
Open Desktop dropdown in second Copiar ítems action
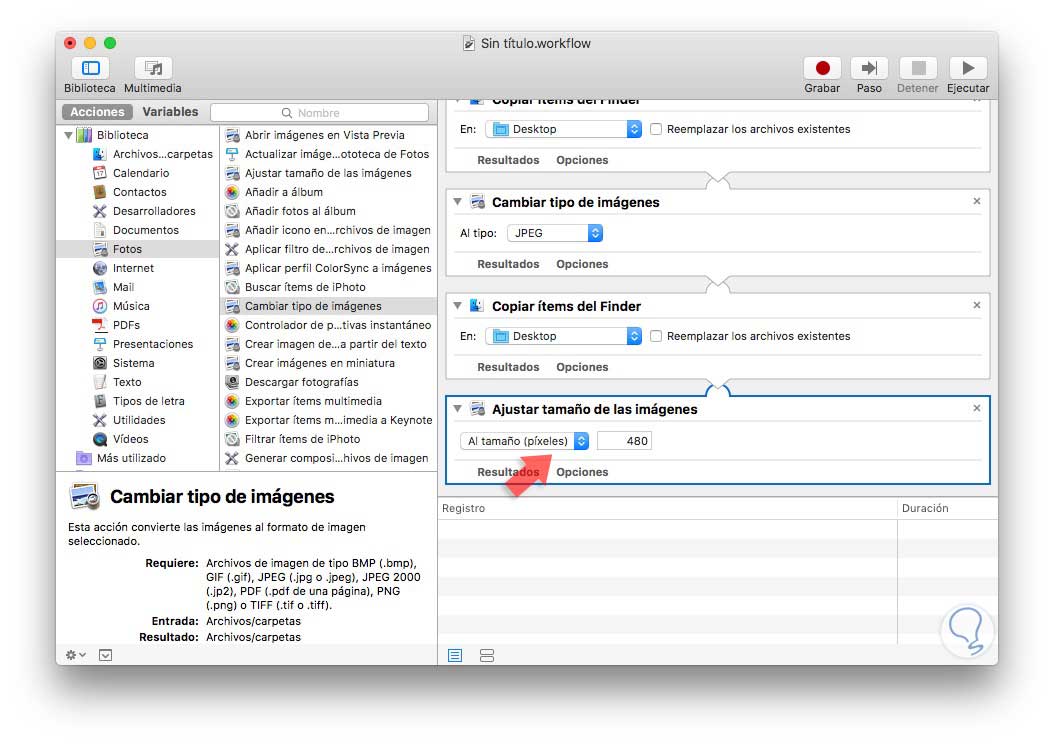(x=563, y=336)
